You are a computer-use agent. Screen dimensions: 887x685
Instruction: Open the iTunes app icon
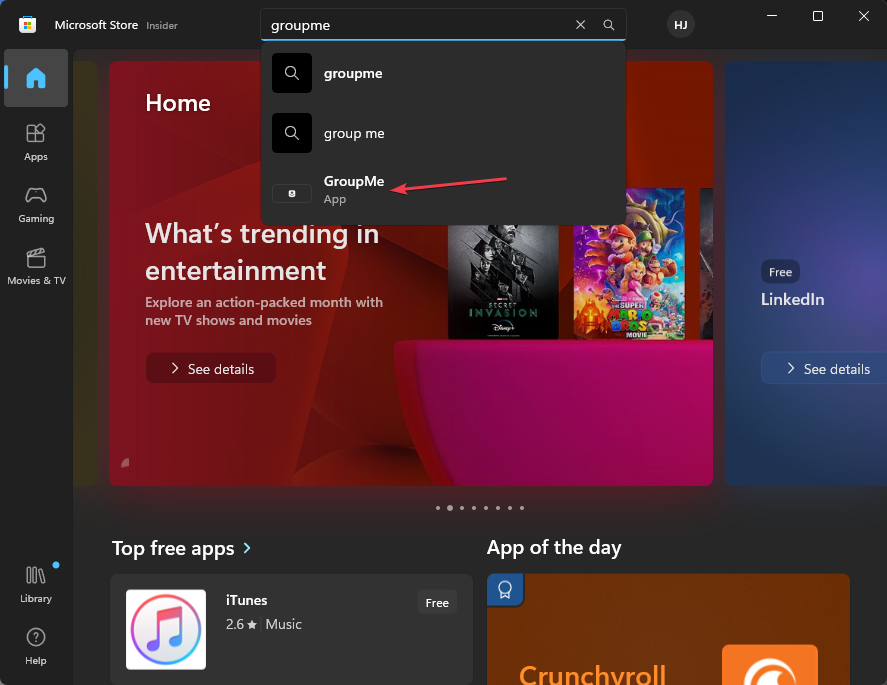point(166,630)
